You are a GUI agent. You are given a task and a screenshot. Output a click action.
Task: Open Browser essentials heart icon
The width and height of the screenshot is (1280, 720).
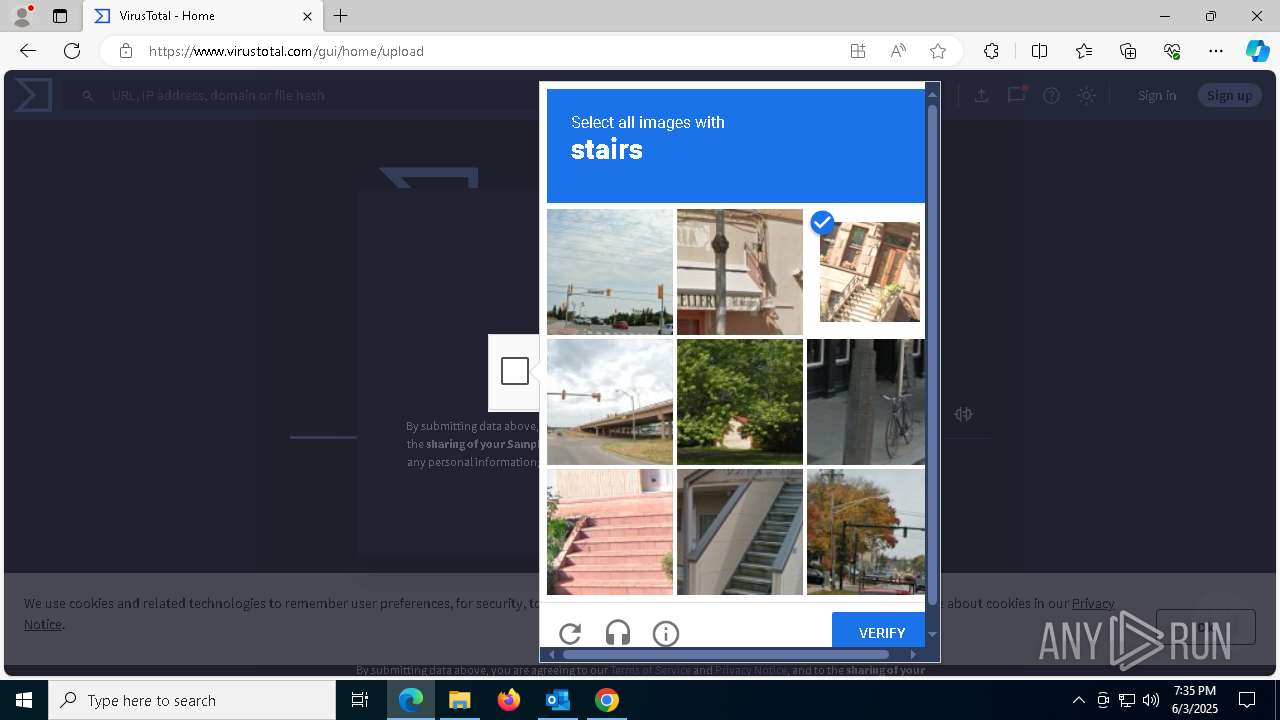[x=1172, y=51]
